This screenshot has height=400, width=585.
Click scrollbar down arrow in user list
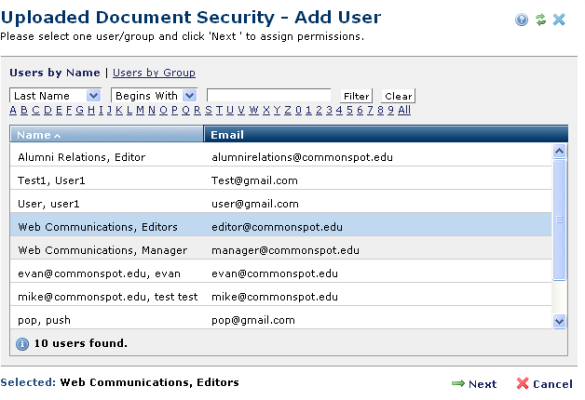pyautogui.click(x=559, y=321)
